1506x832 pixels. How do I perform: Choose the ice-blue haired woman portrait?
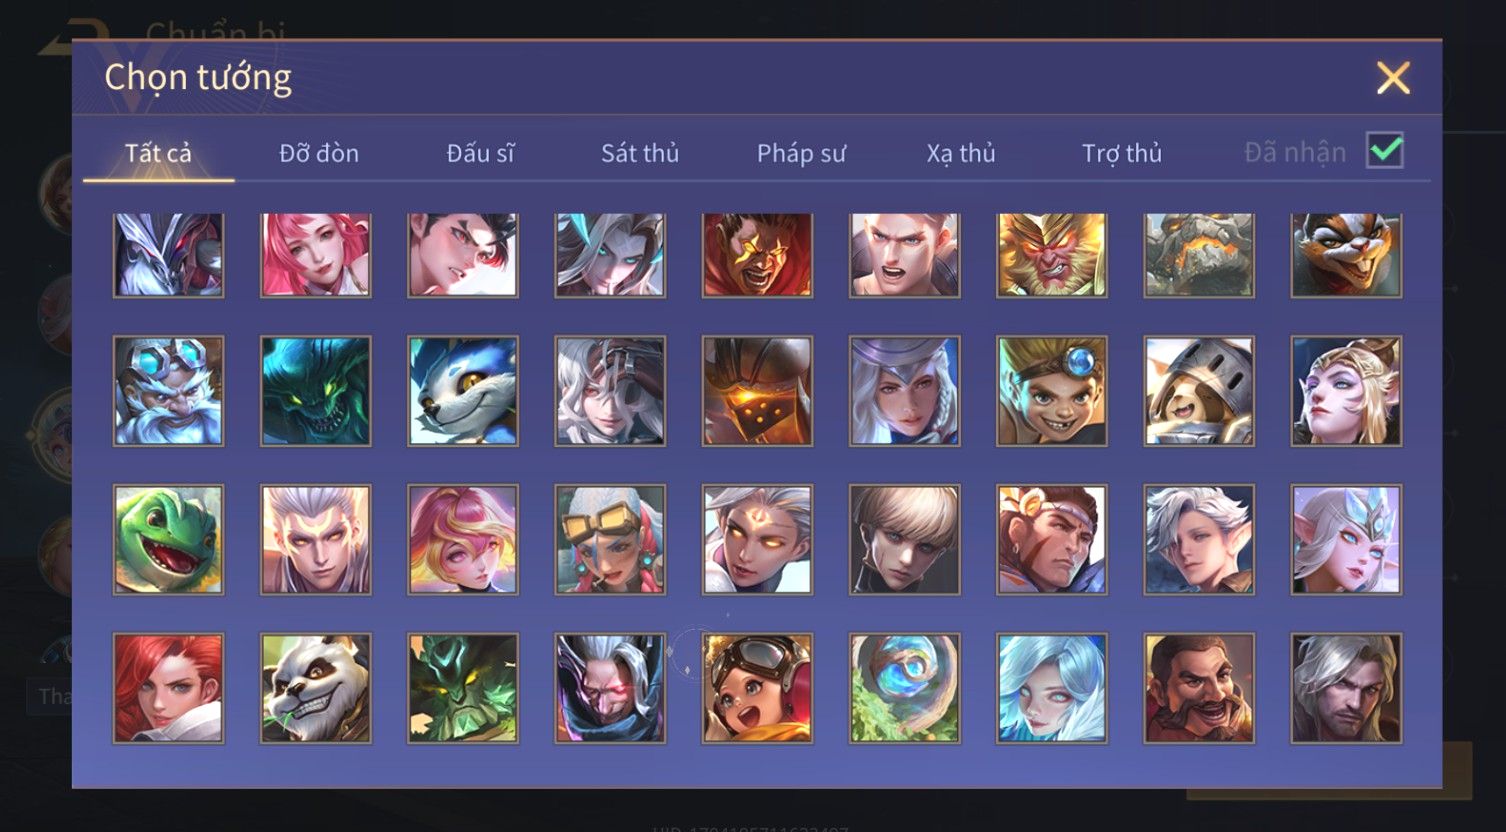[x=1052, y=688]
